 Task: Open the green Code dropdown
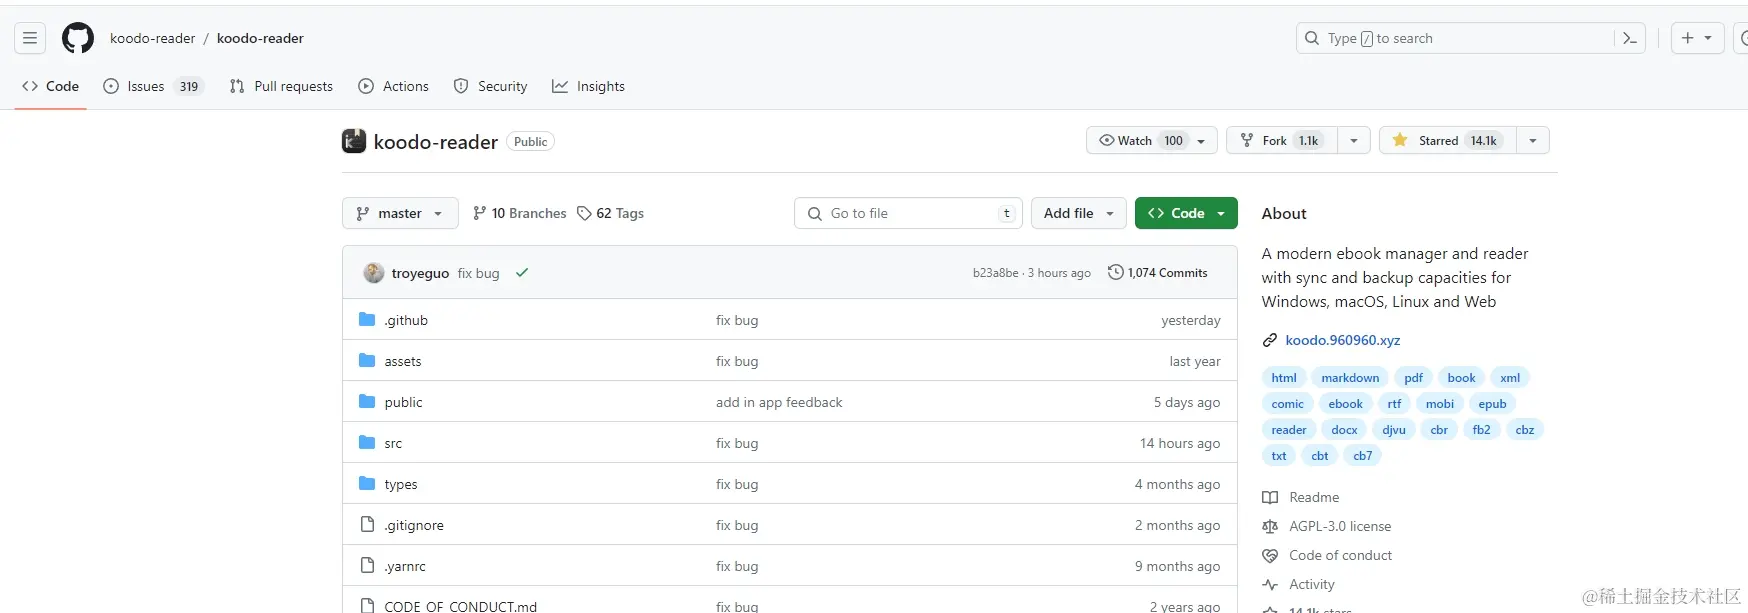1186,213
